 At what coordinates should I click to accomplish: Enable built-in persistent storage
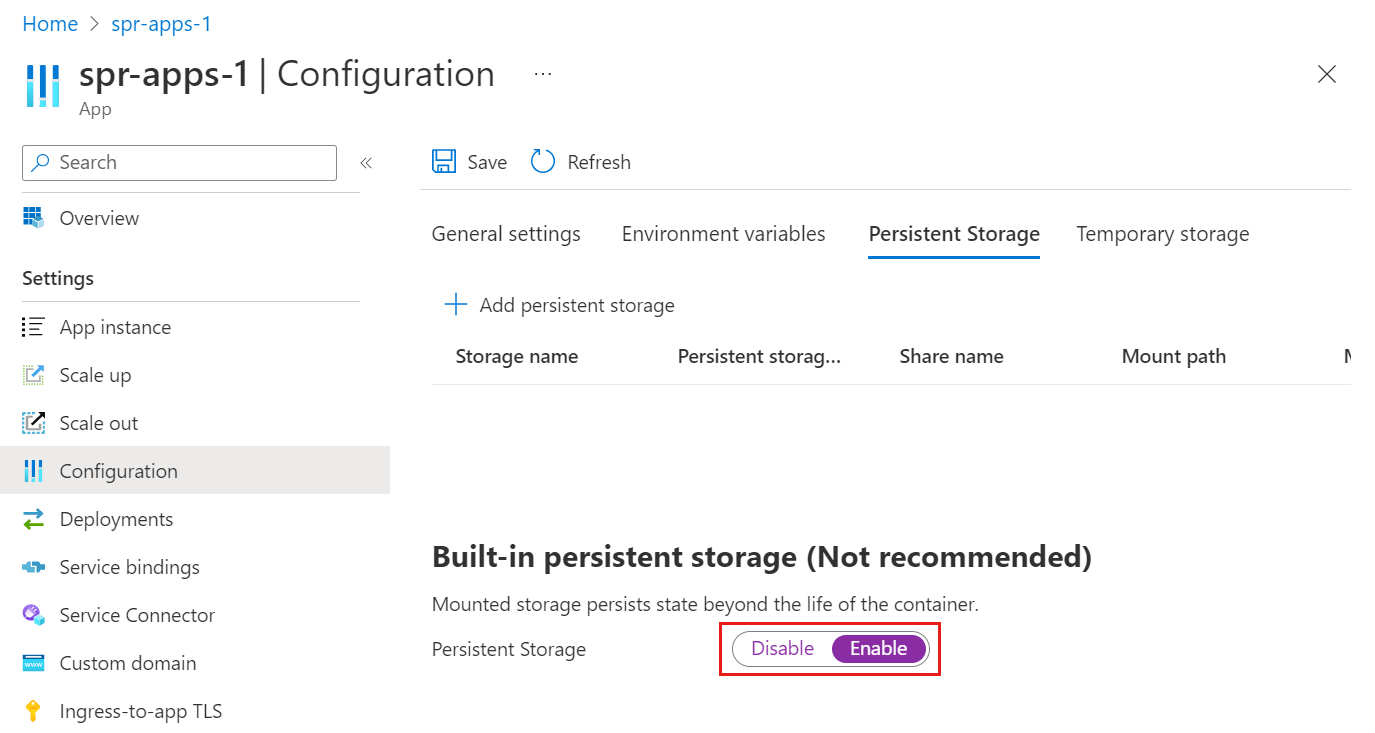pos(877,648)
